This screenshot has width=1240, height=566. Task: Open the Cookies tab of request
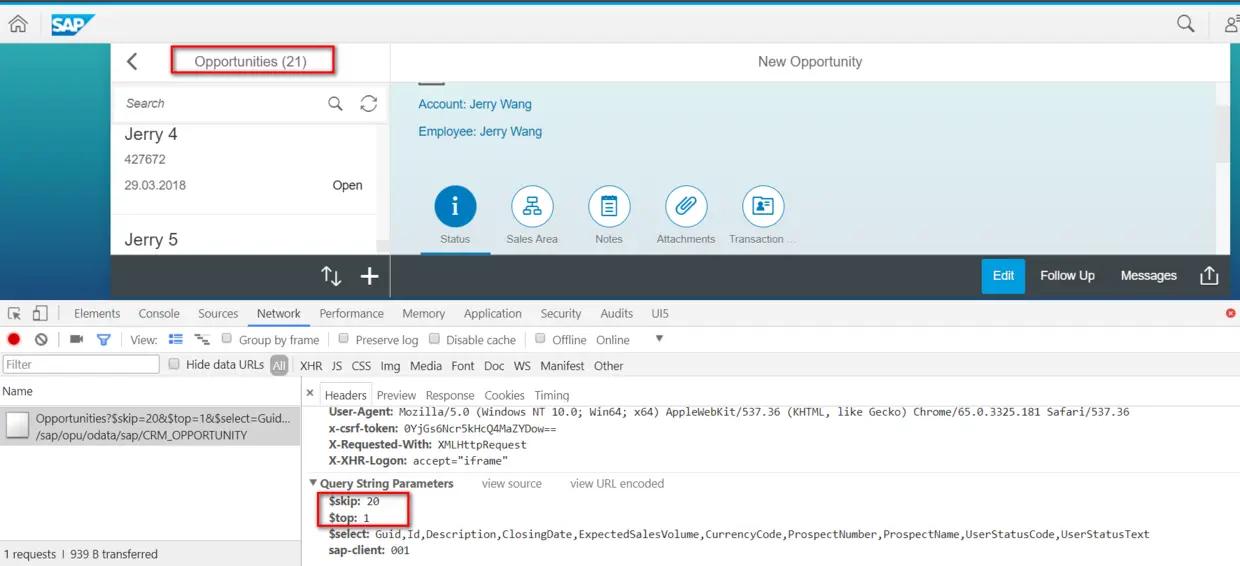pyautogui.click(x=504, y=395)
